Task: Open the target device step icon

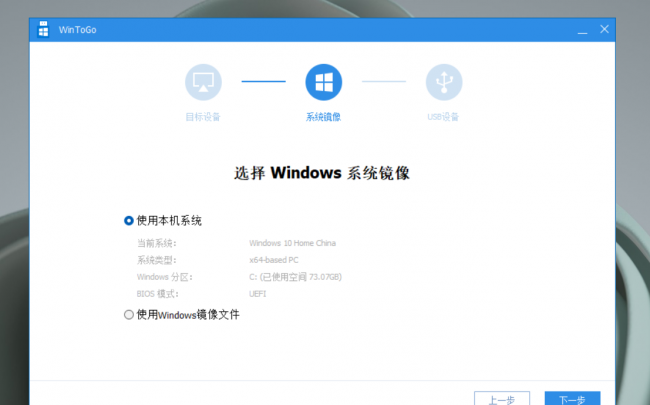Action: tap(203, 82)
